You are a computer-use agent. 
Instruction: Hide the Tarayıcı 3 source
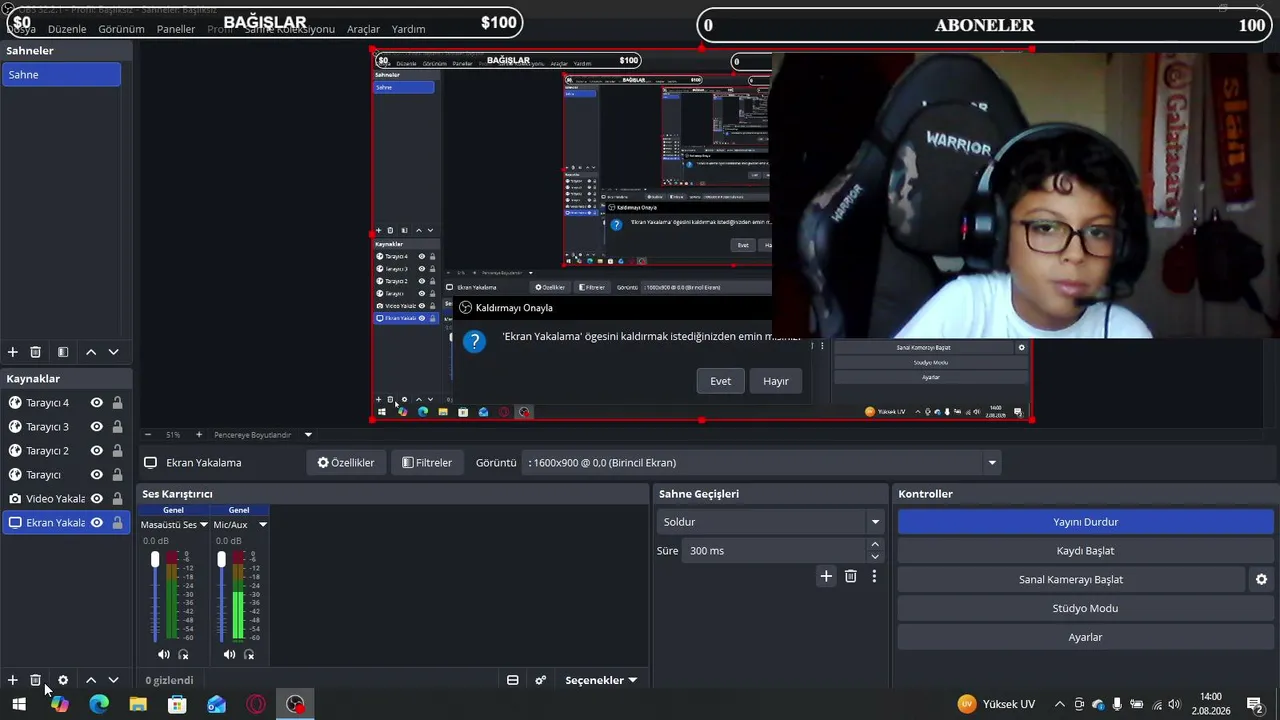pos(97,427)
